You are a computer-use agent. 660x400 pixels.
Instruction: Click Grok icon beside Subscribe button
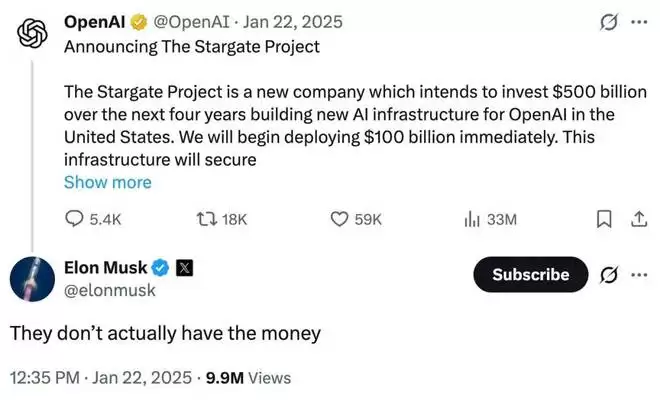pos(605,275)
